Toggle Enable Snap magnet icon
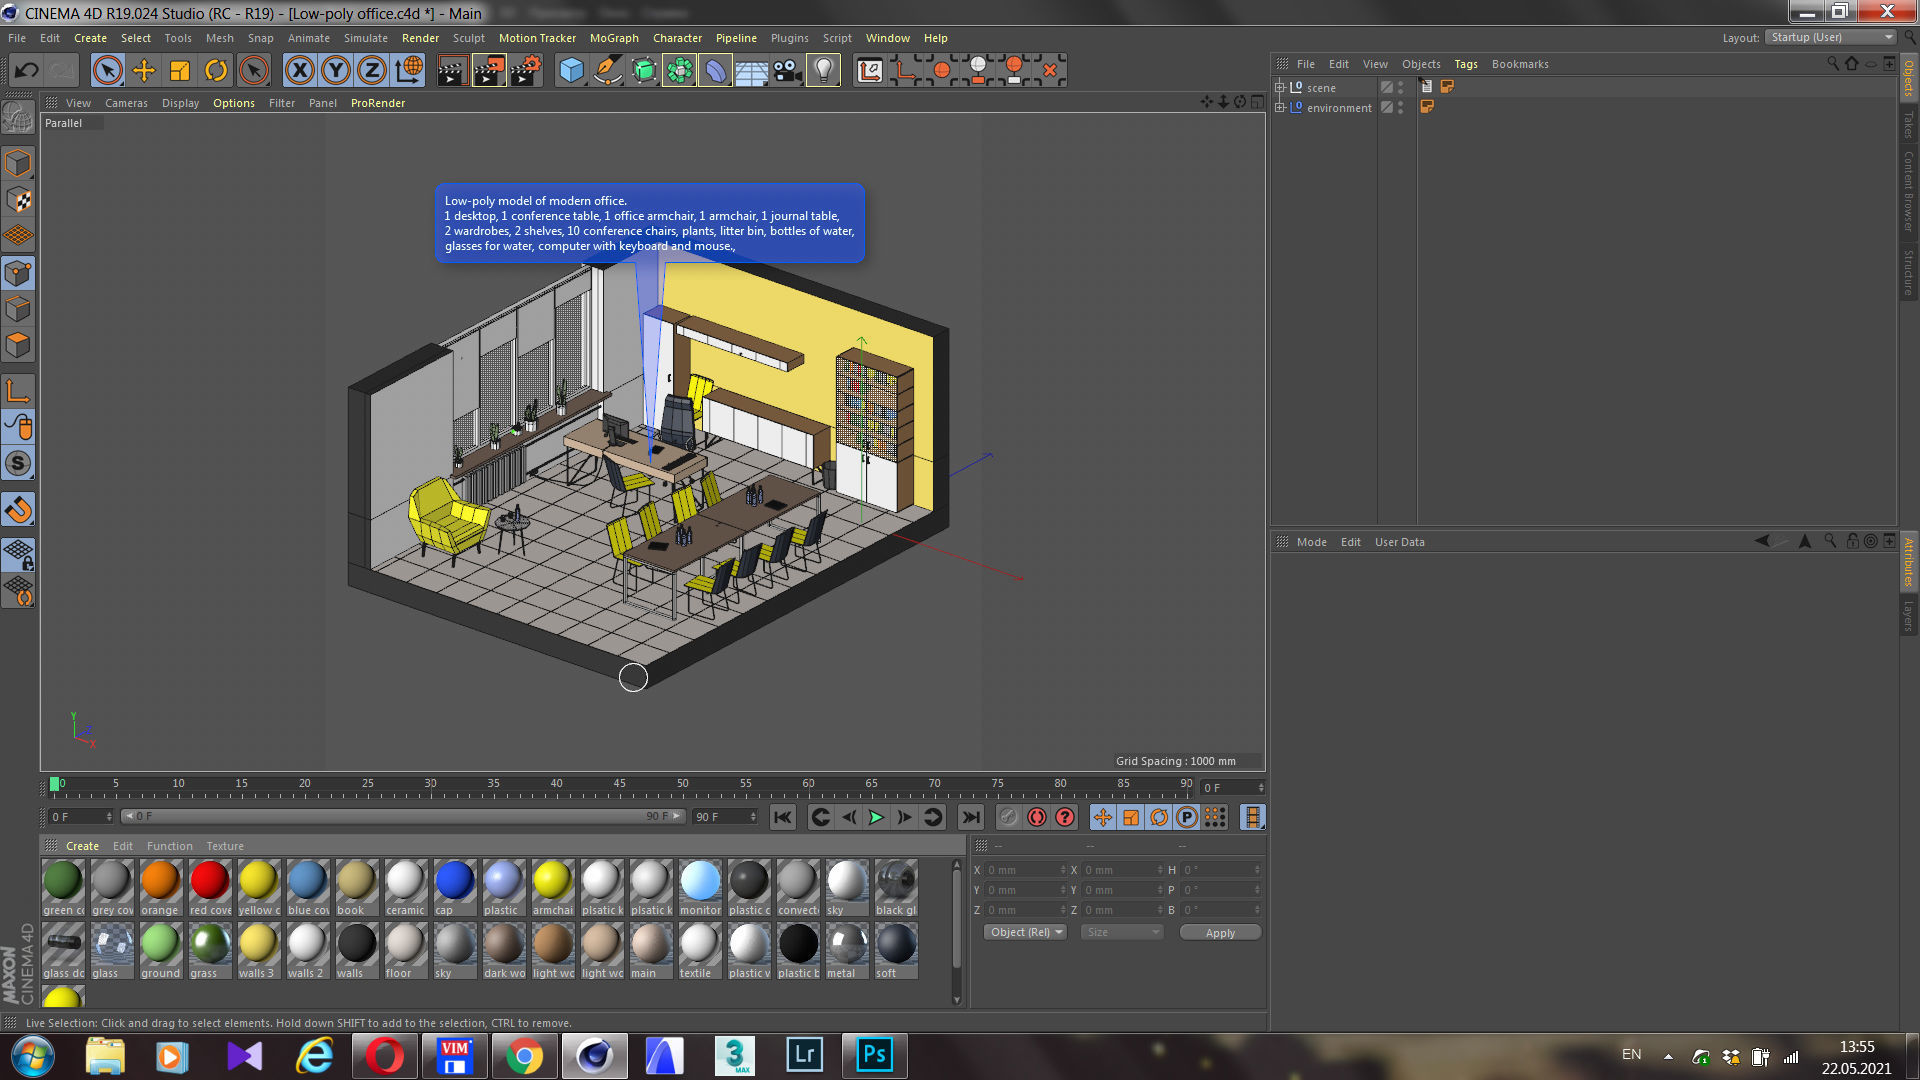This screenshot has width=1920, height=1080. point(18,510)
